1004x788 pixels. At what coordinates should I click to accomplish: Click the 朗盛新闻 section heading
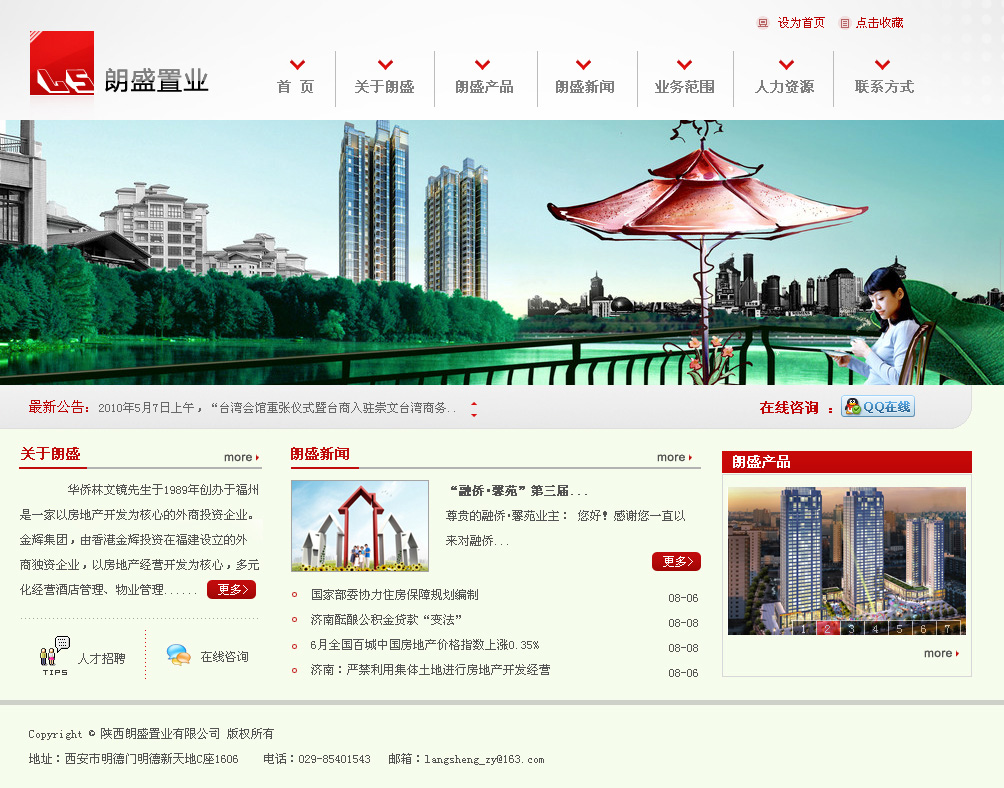pyautogui.click(x=320, y=454)
